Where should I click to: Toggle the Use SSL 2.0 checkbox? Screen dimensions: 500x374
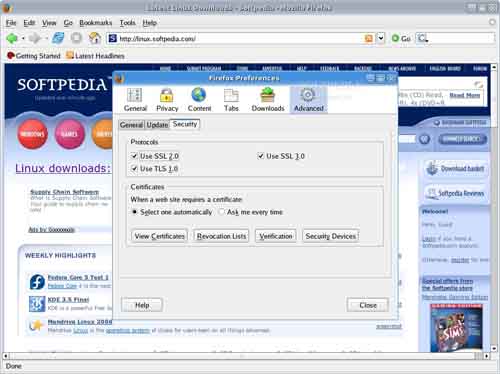pos(134,156)
